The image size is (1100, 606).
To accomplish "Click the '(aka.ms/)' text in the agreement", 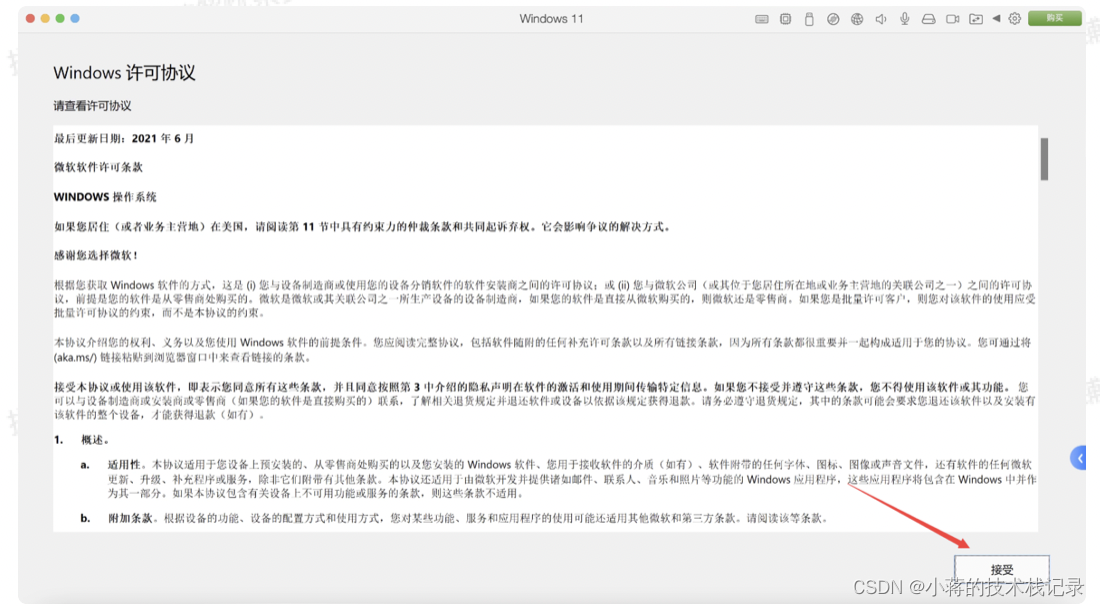I will tap(76, 358).
